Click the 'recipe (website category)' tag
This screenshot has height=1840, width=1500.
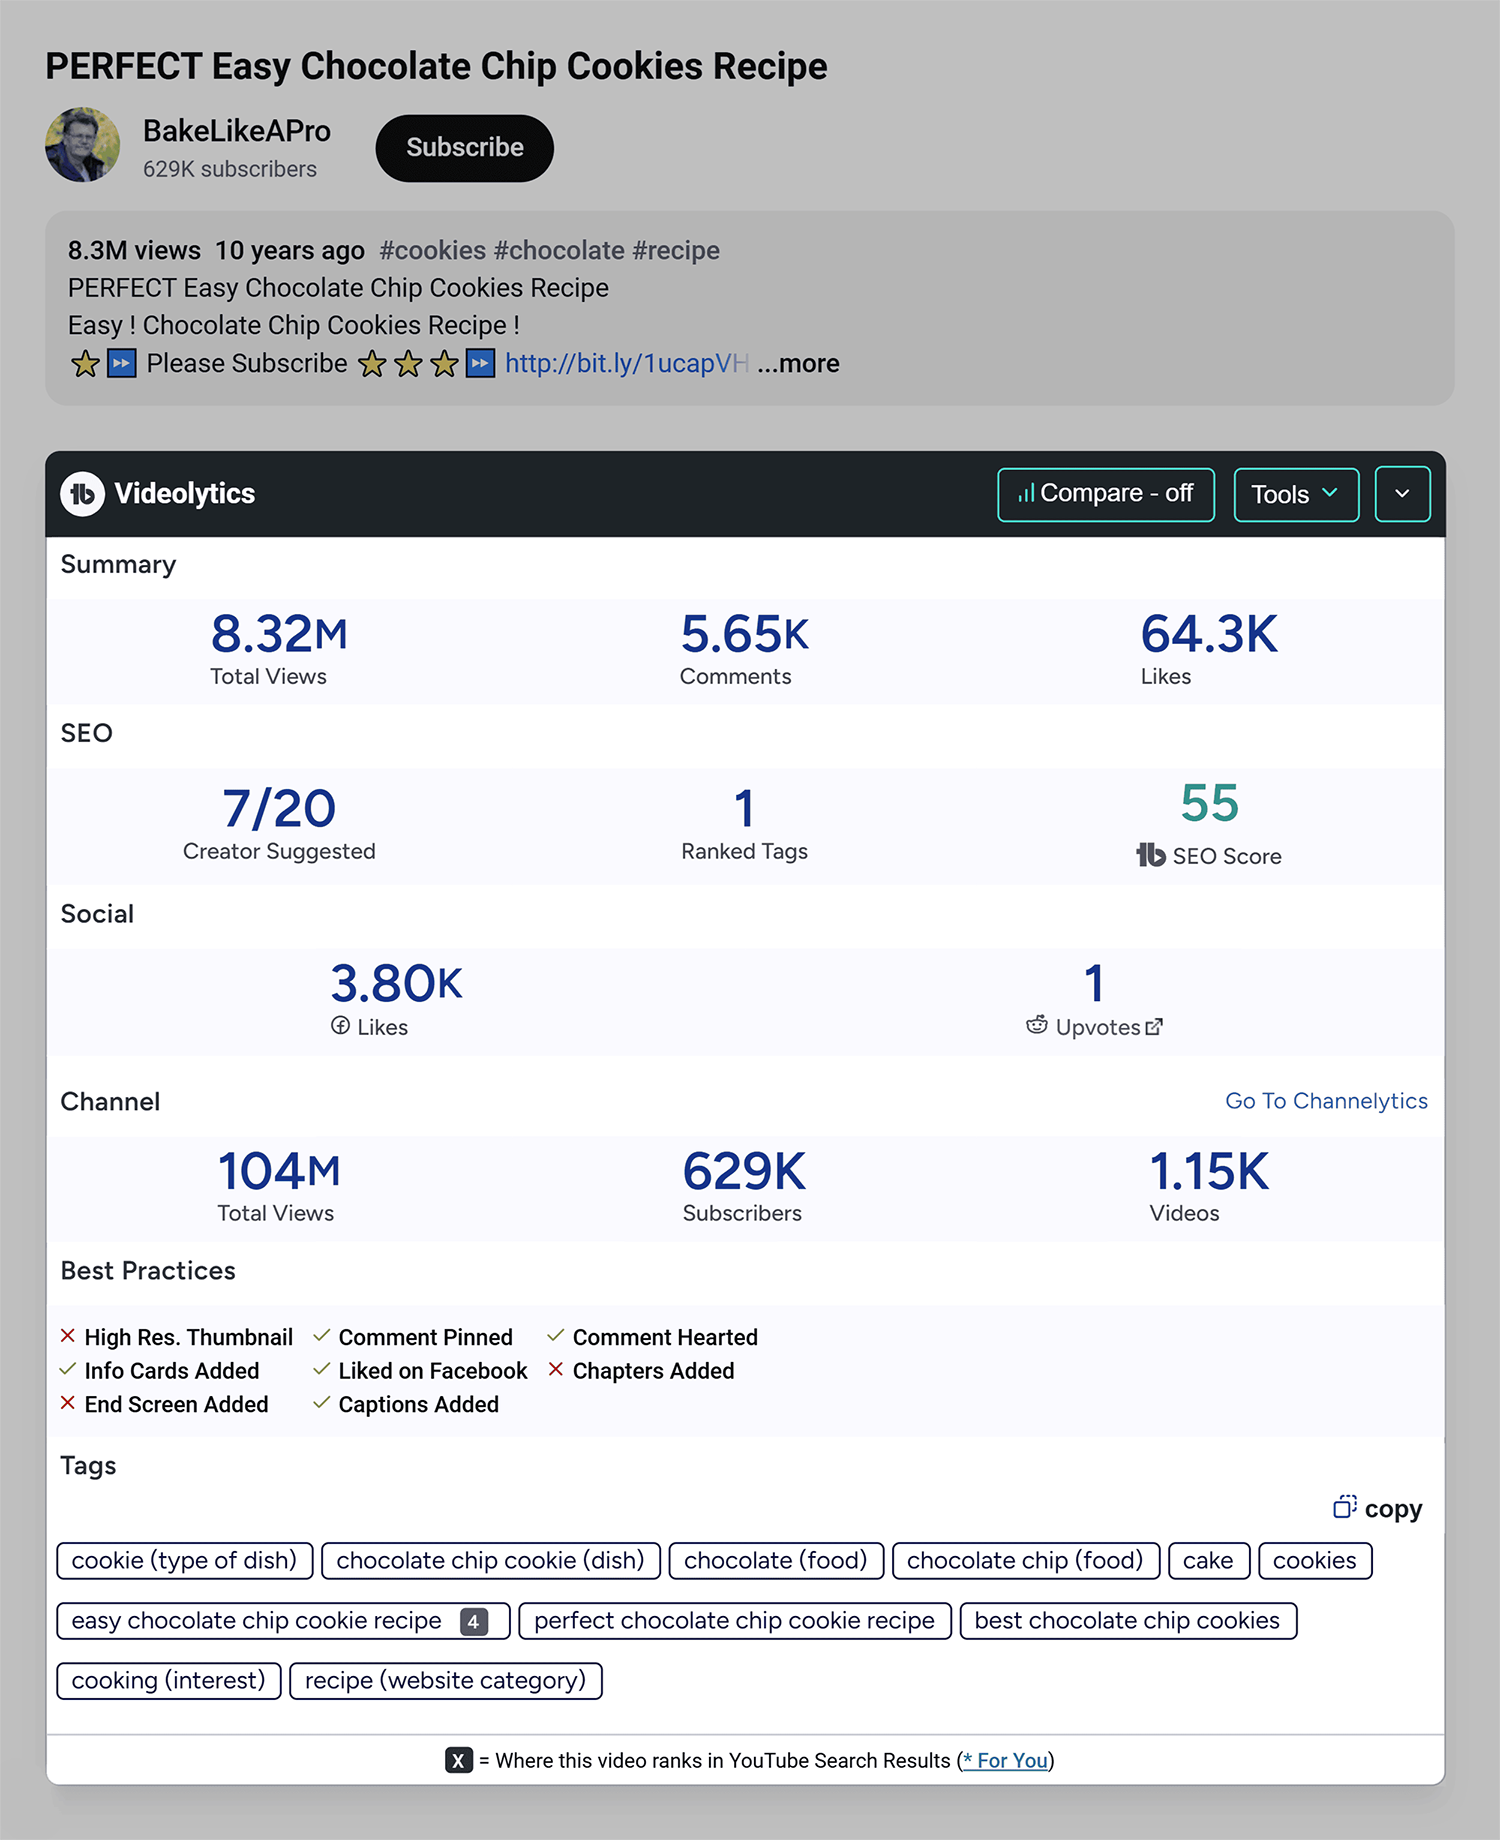pyautogui.click(x=446, y=1681)
